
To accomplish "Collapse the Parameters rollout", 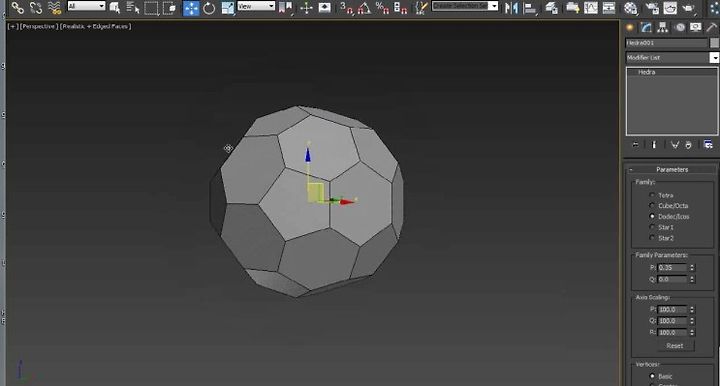I will point(672,169).
